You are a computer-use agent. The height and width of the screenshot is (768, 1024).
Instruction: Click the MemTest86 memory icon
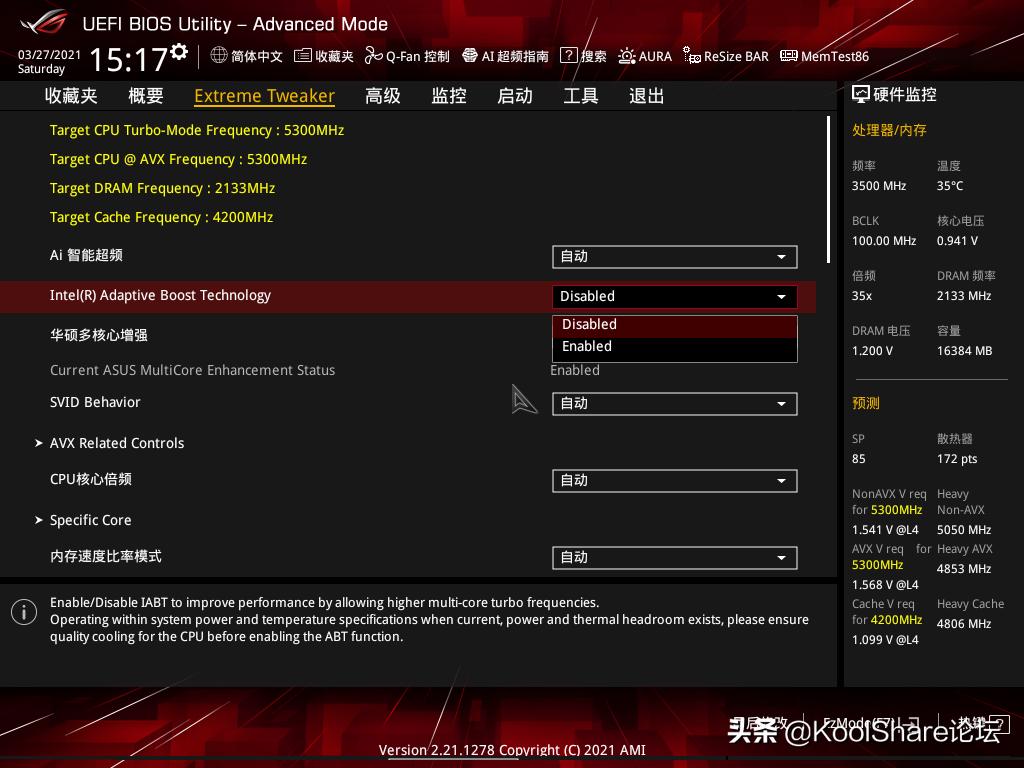789,56
